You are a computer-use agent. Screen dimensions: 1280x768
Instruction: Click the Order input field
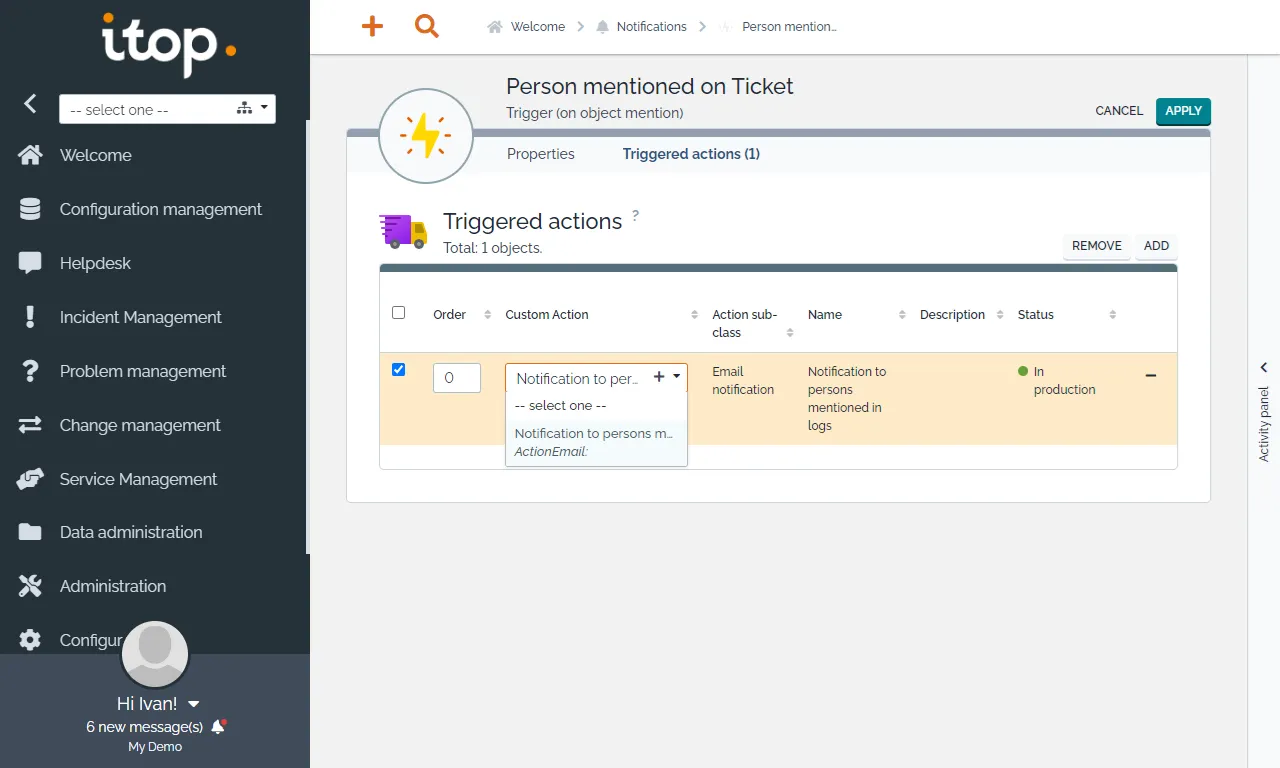click(457, 378)
